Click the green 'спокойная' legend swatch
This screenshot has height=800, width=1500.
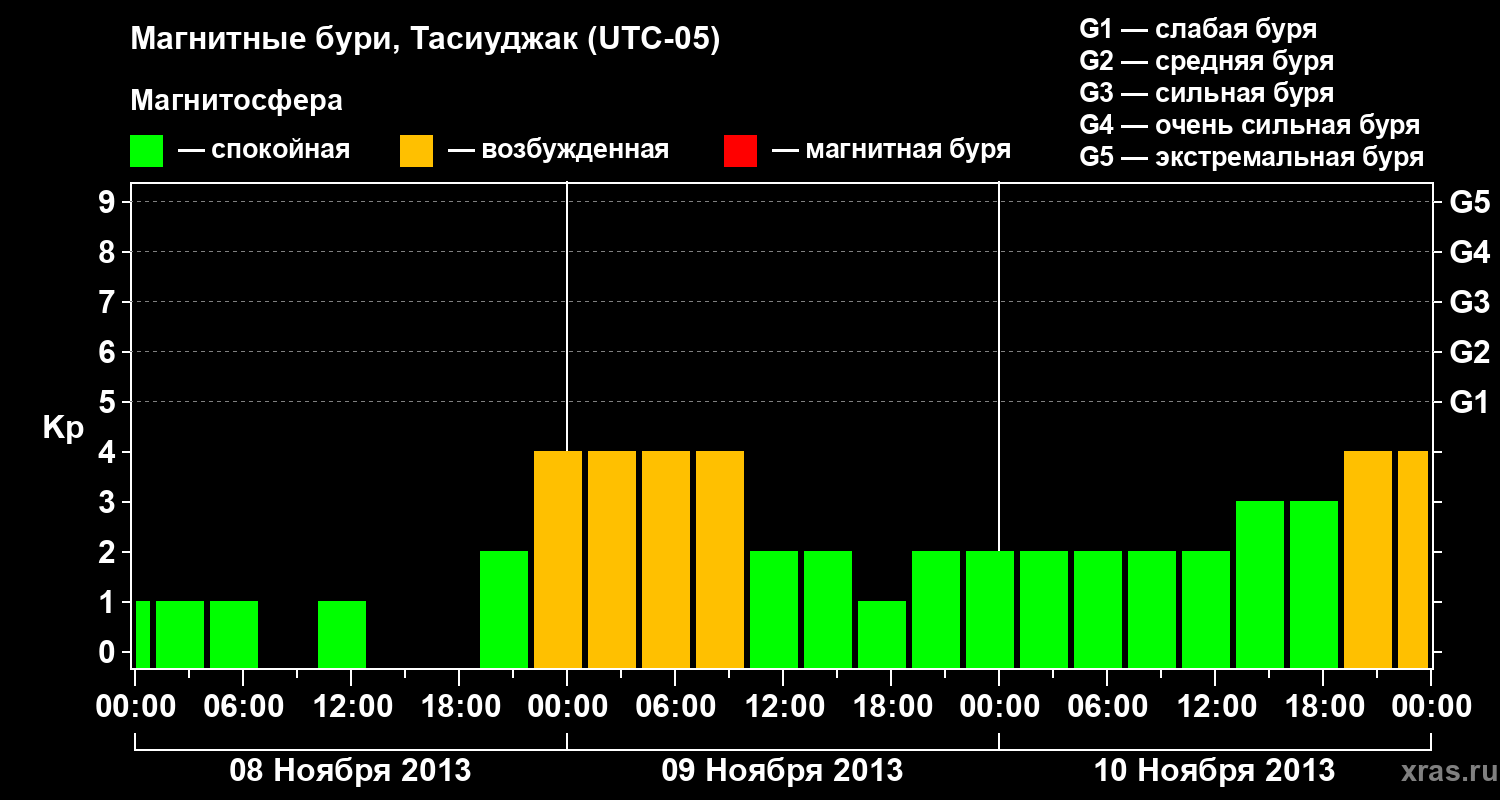click(x=146, y=151)
